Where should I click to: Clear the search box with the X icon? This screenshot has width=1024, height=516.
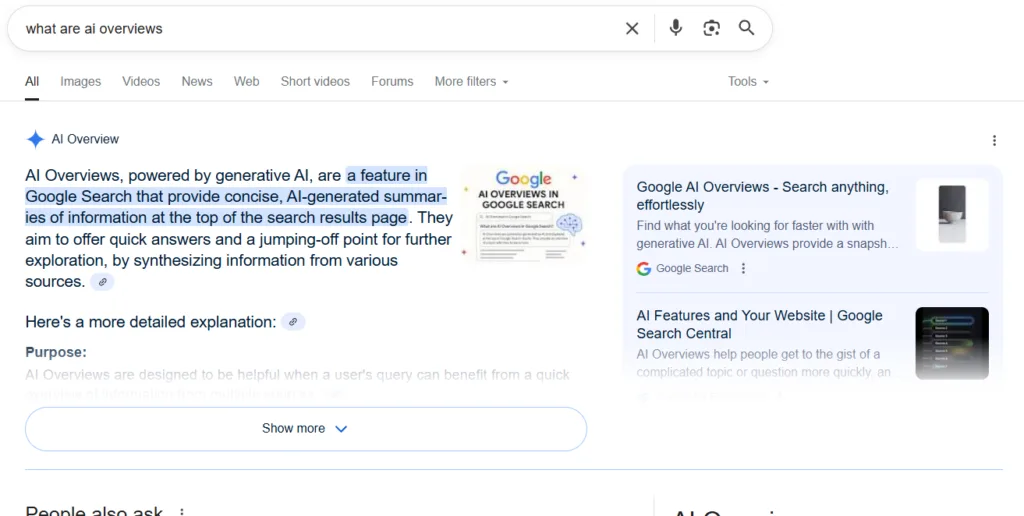[x=632, y=29]
